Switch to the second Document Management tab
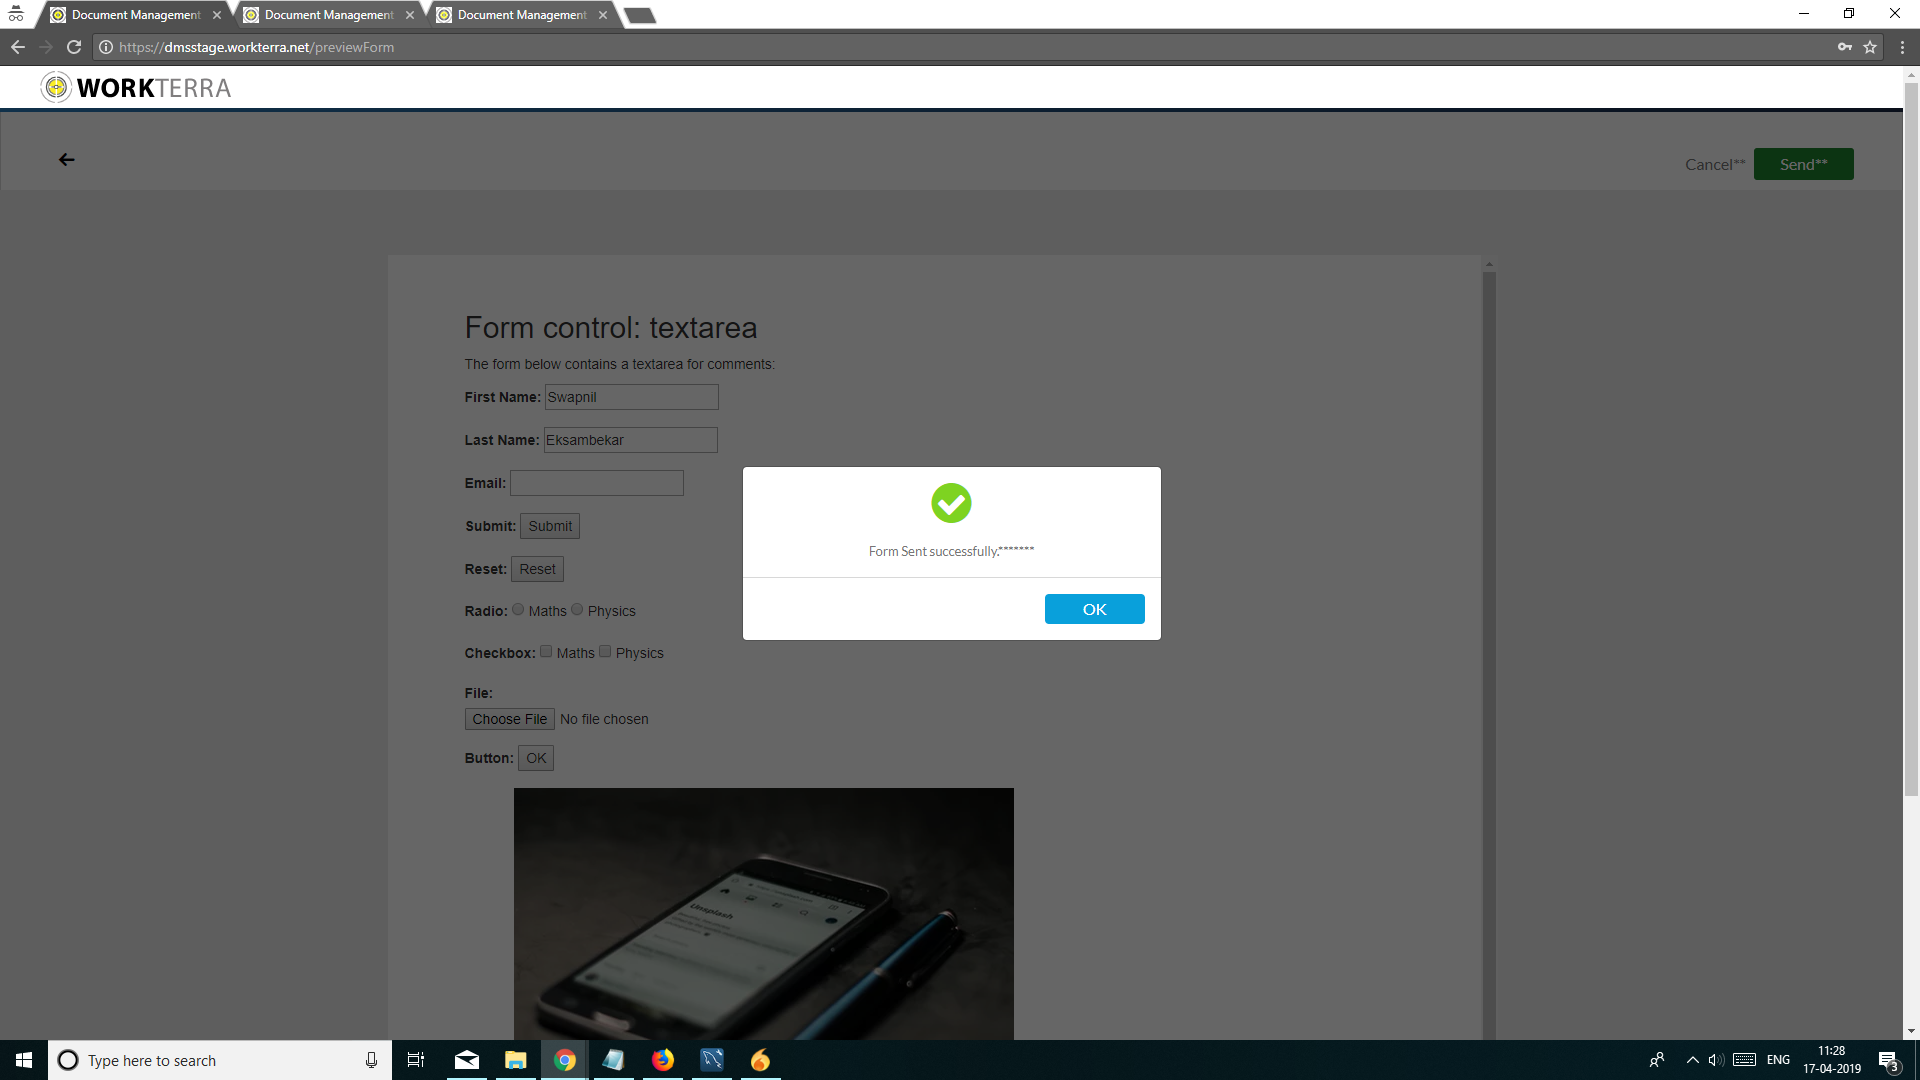 [328, 15]
